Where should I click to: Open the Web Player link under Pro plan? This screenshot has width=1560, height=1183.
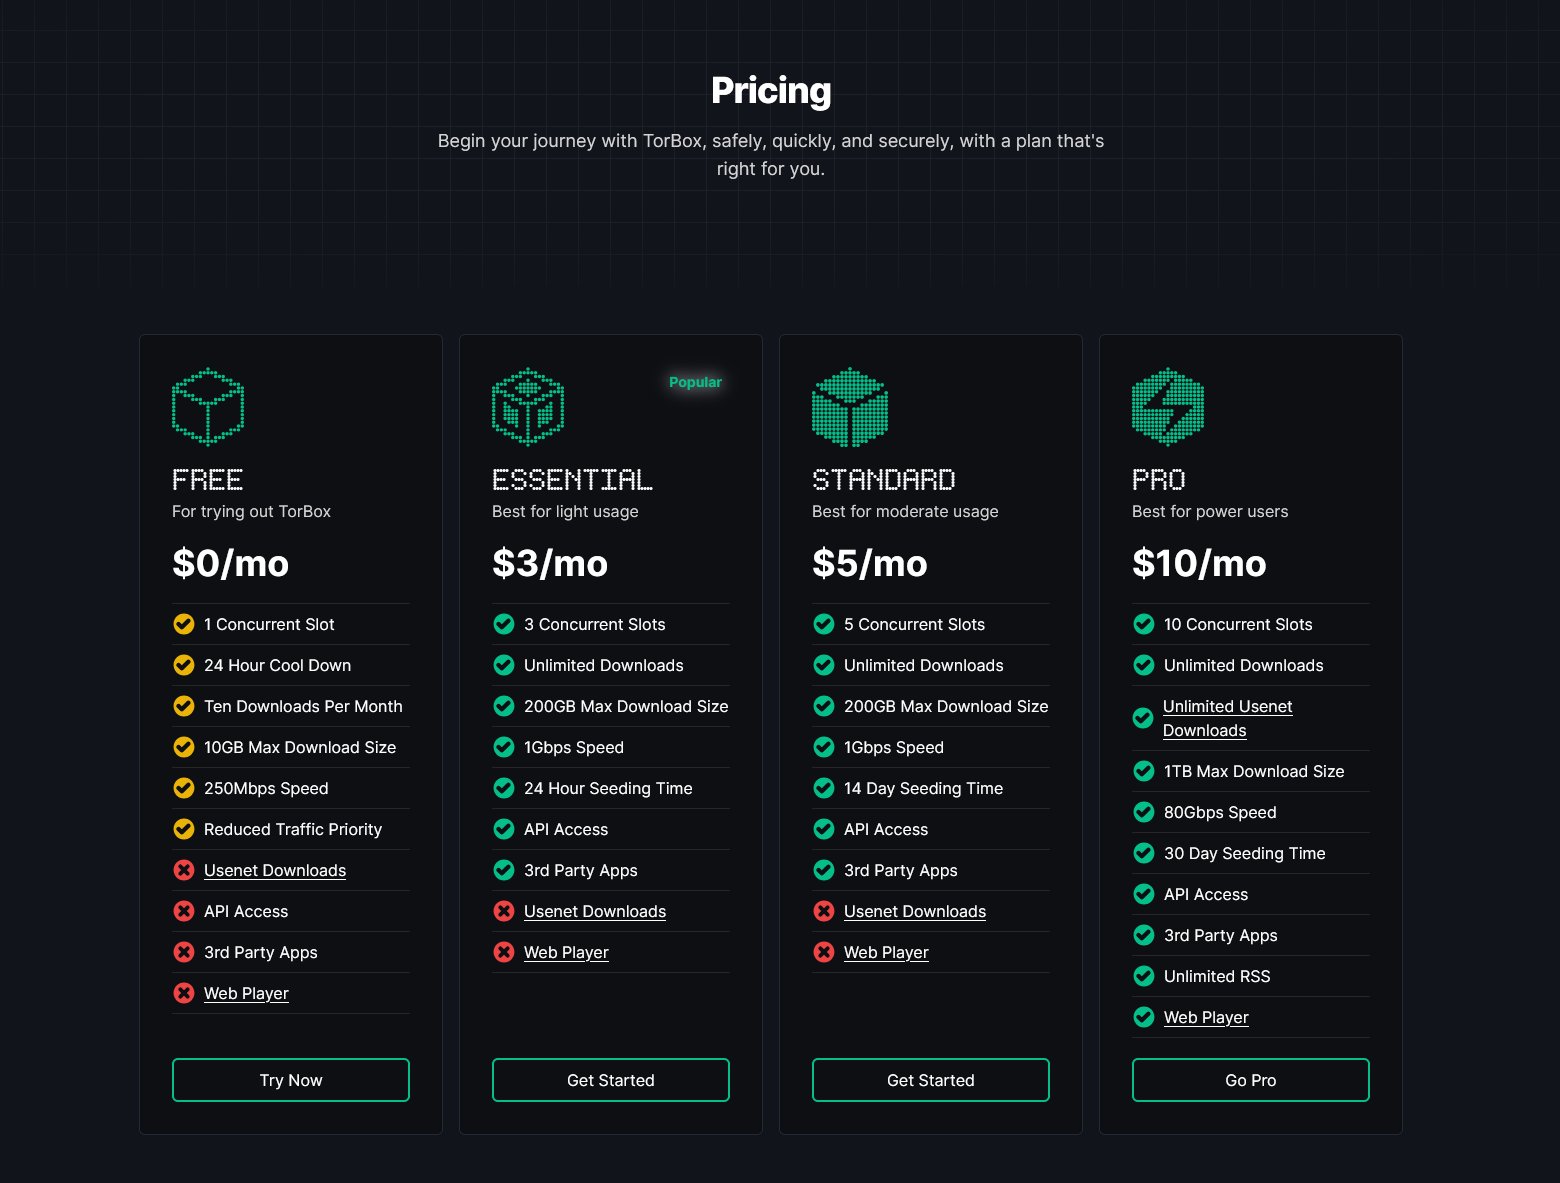point(1205,1016)
